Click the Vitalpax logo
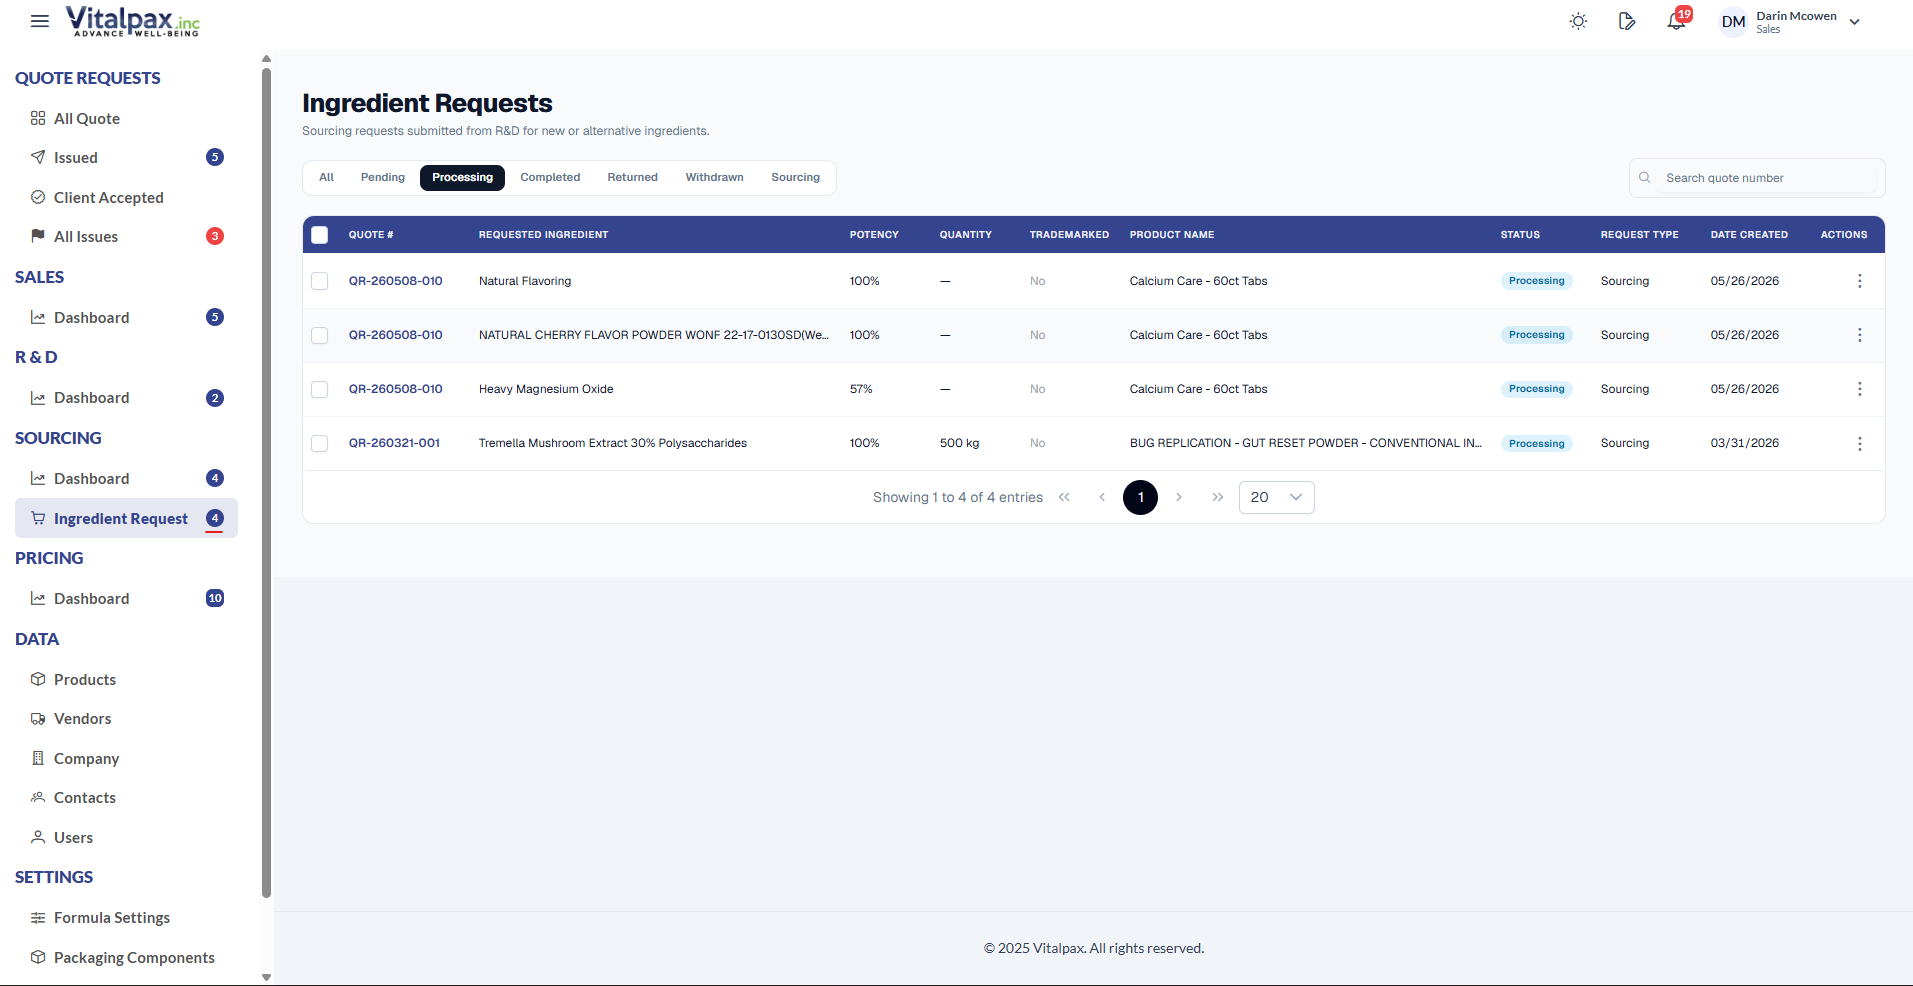Screen dimensions: 1913x986 point(133,21)
